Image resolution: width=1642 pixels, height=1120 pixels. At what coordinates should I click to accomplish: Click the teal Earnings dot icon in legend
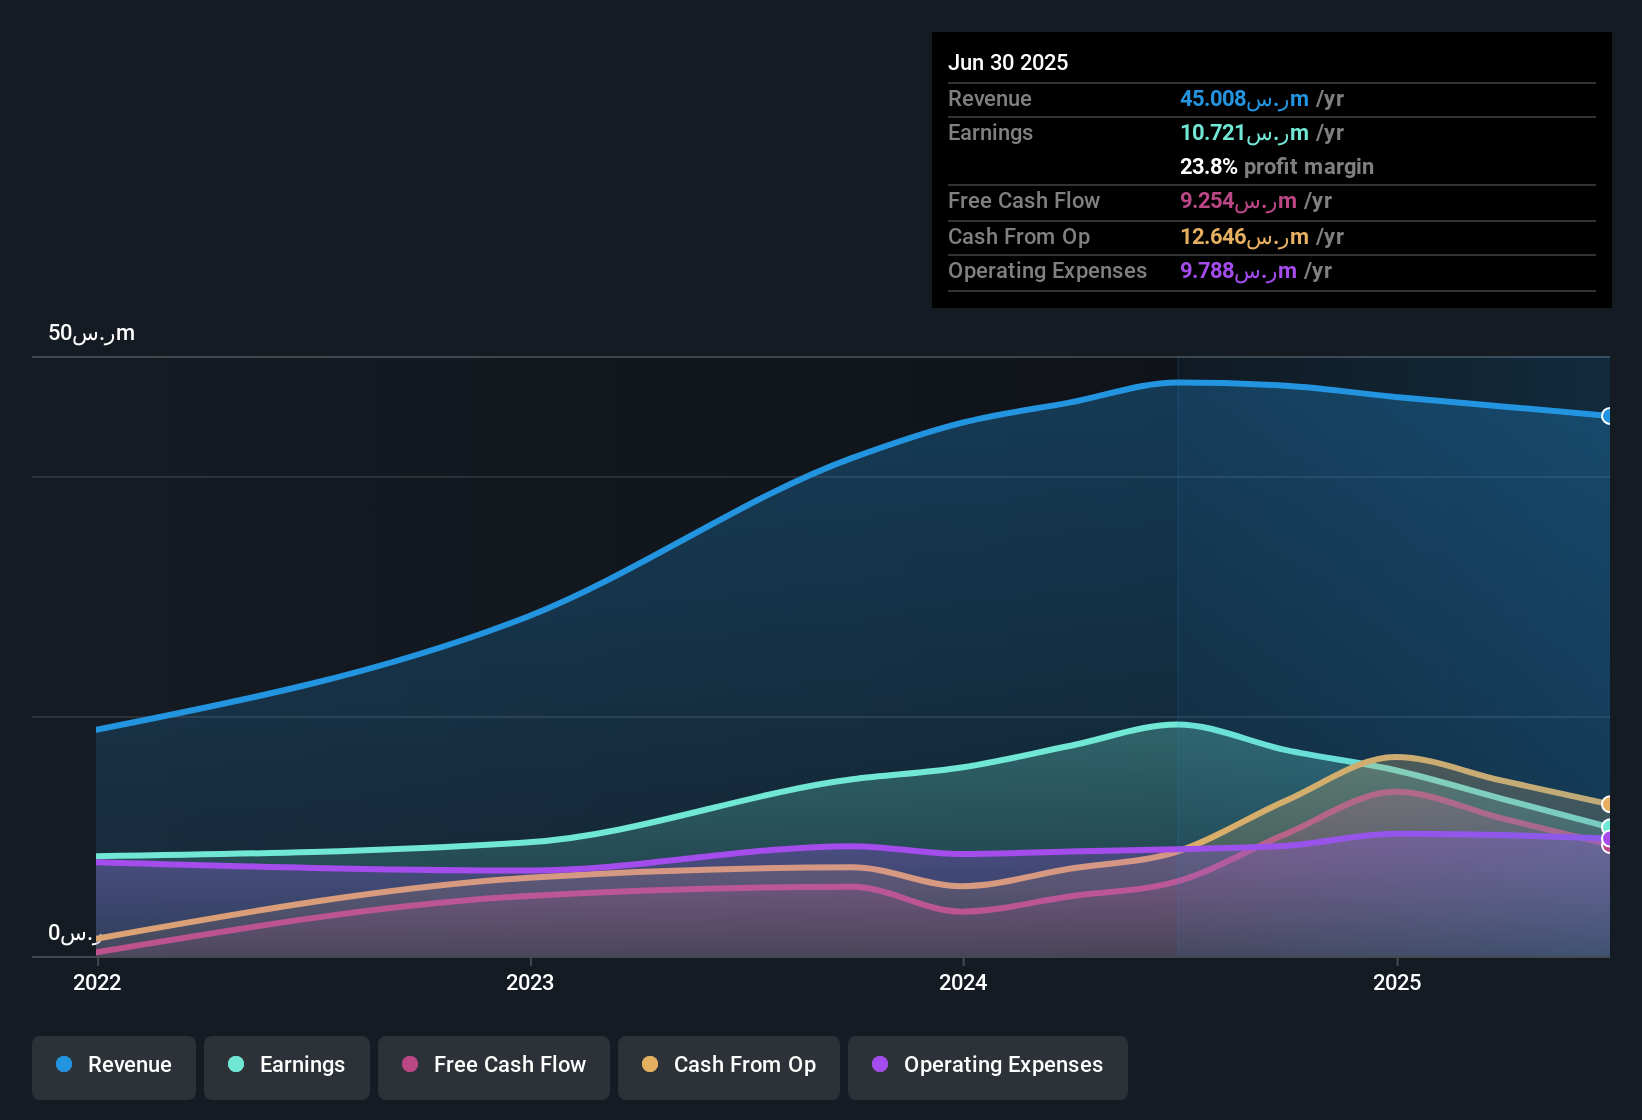(236, 1065)
